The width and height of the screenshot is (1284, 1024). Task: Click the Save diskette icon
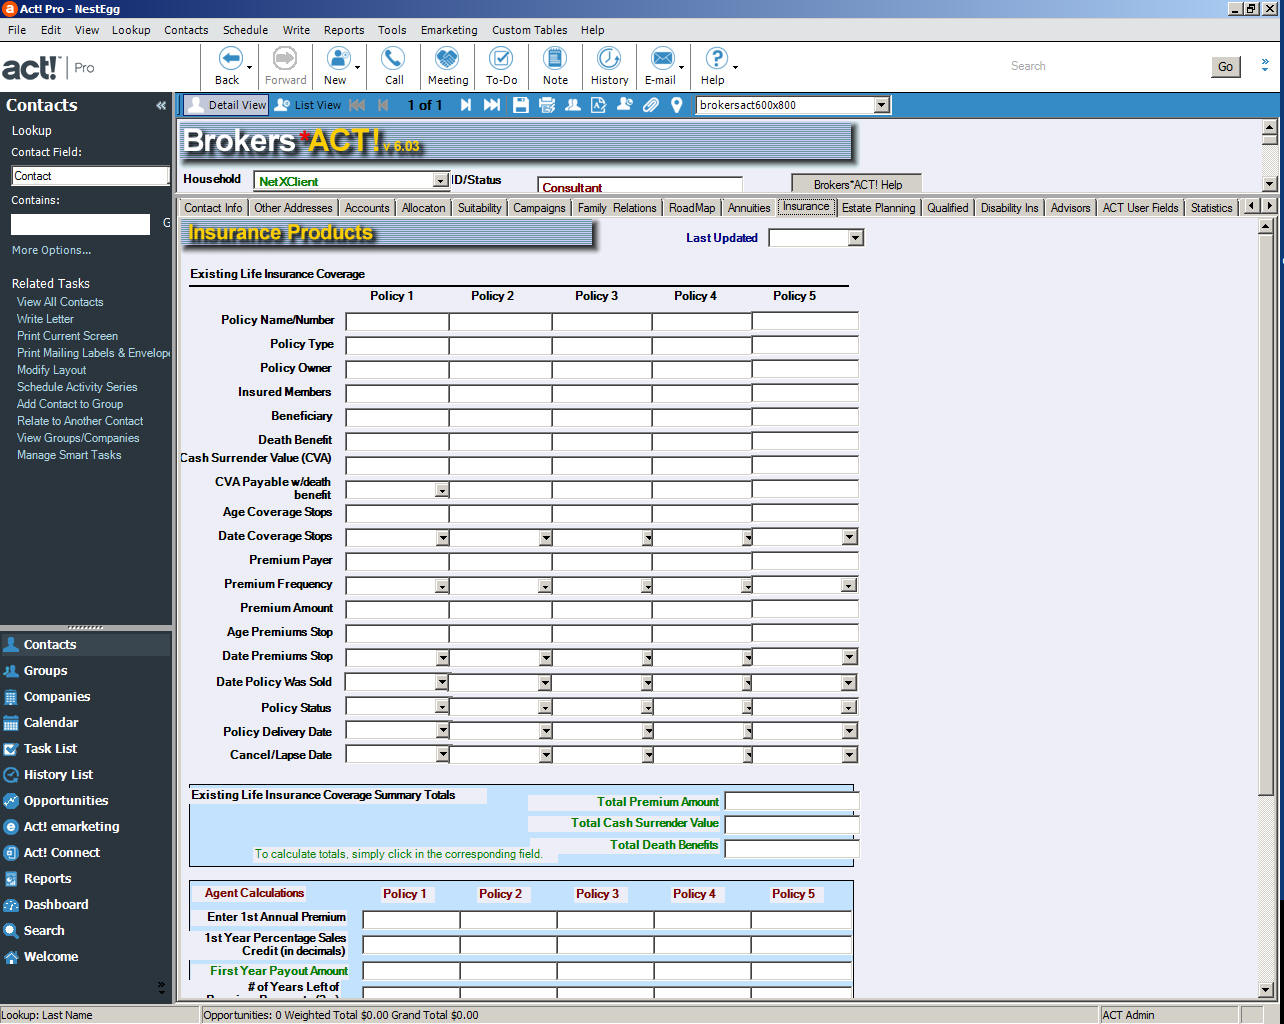click(520, 105)
